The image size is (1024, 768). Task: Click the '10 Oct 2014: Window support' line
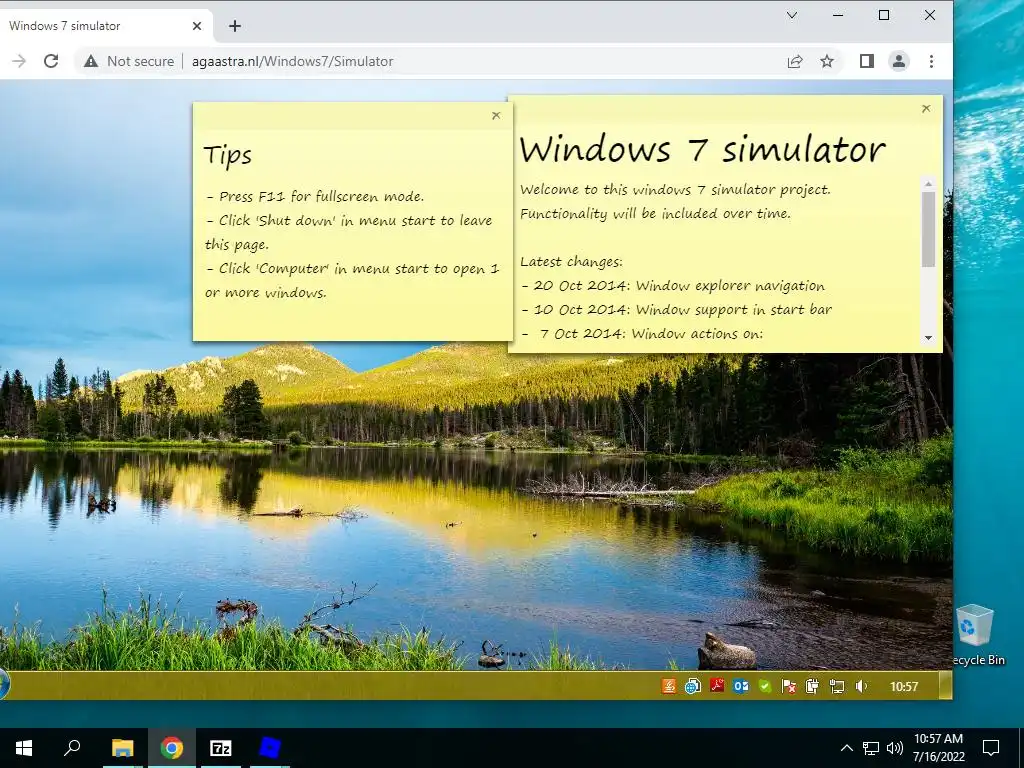click(677, 310)
